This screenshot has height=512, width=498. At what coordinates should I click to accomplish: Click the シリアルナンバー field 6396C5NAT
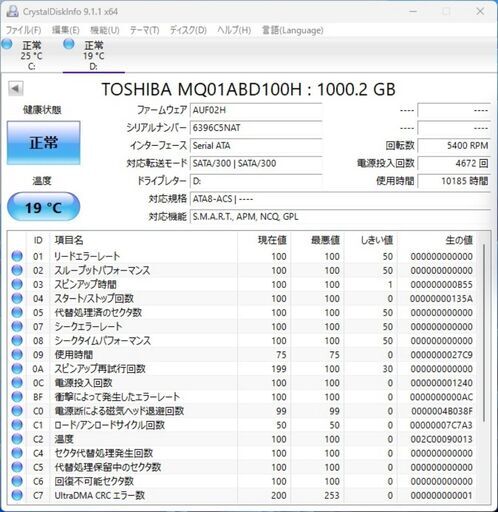[x=256, y=128]
